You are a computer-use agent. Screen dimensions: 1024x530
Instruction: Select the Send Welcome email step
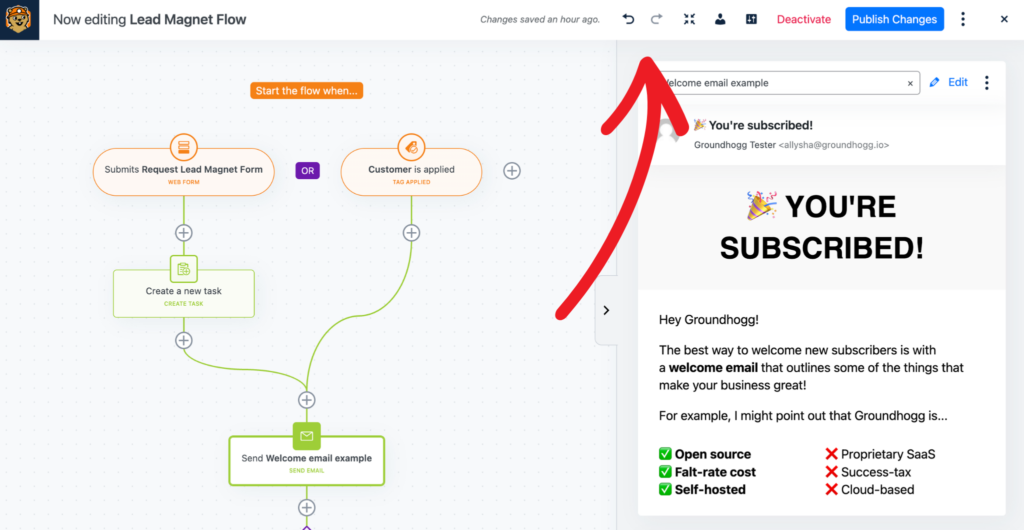306,461
